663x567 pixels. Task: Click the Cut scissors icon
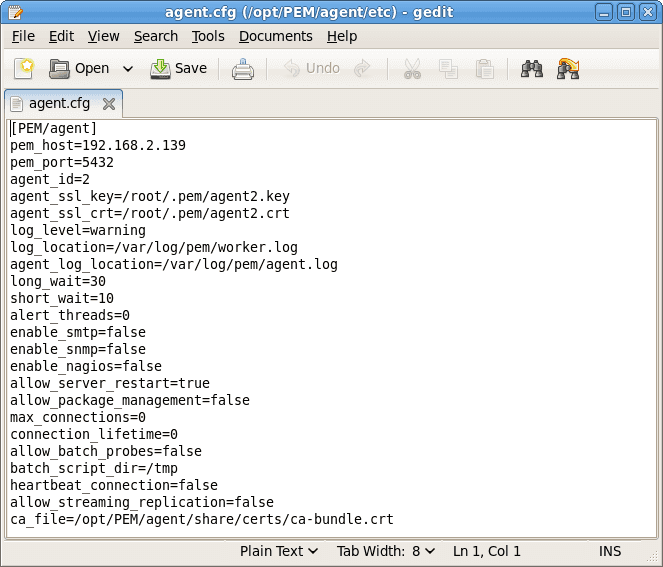pos(412,69)
